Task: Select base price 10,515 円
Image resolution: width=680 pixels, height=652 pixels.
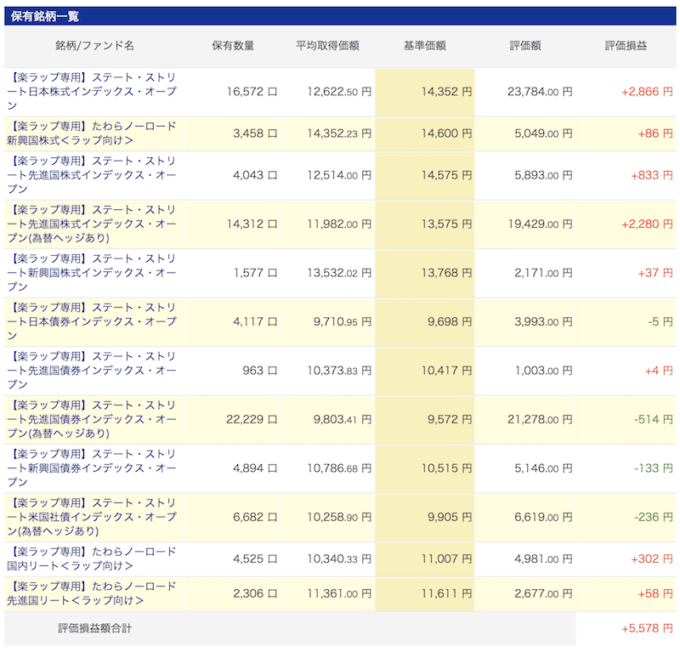Action: click(x=446, y=468)
